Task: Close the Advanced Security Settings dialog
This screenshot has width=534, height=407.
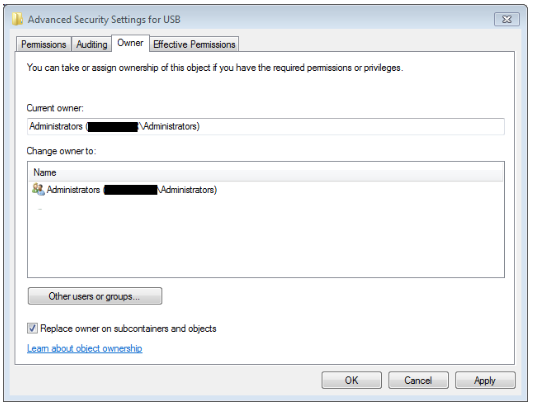Action: 506,19
